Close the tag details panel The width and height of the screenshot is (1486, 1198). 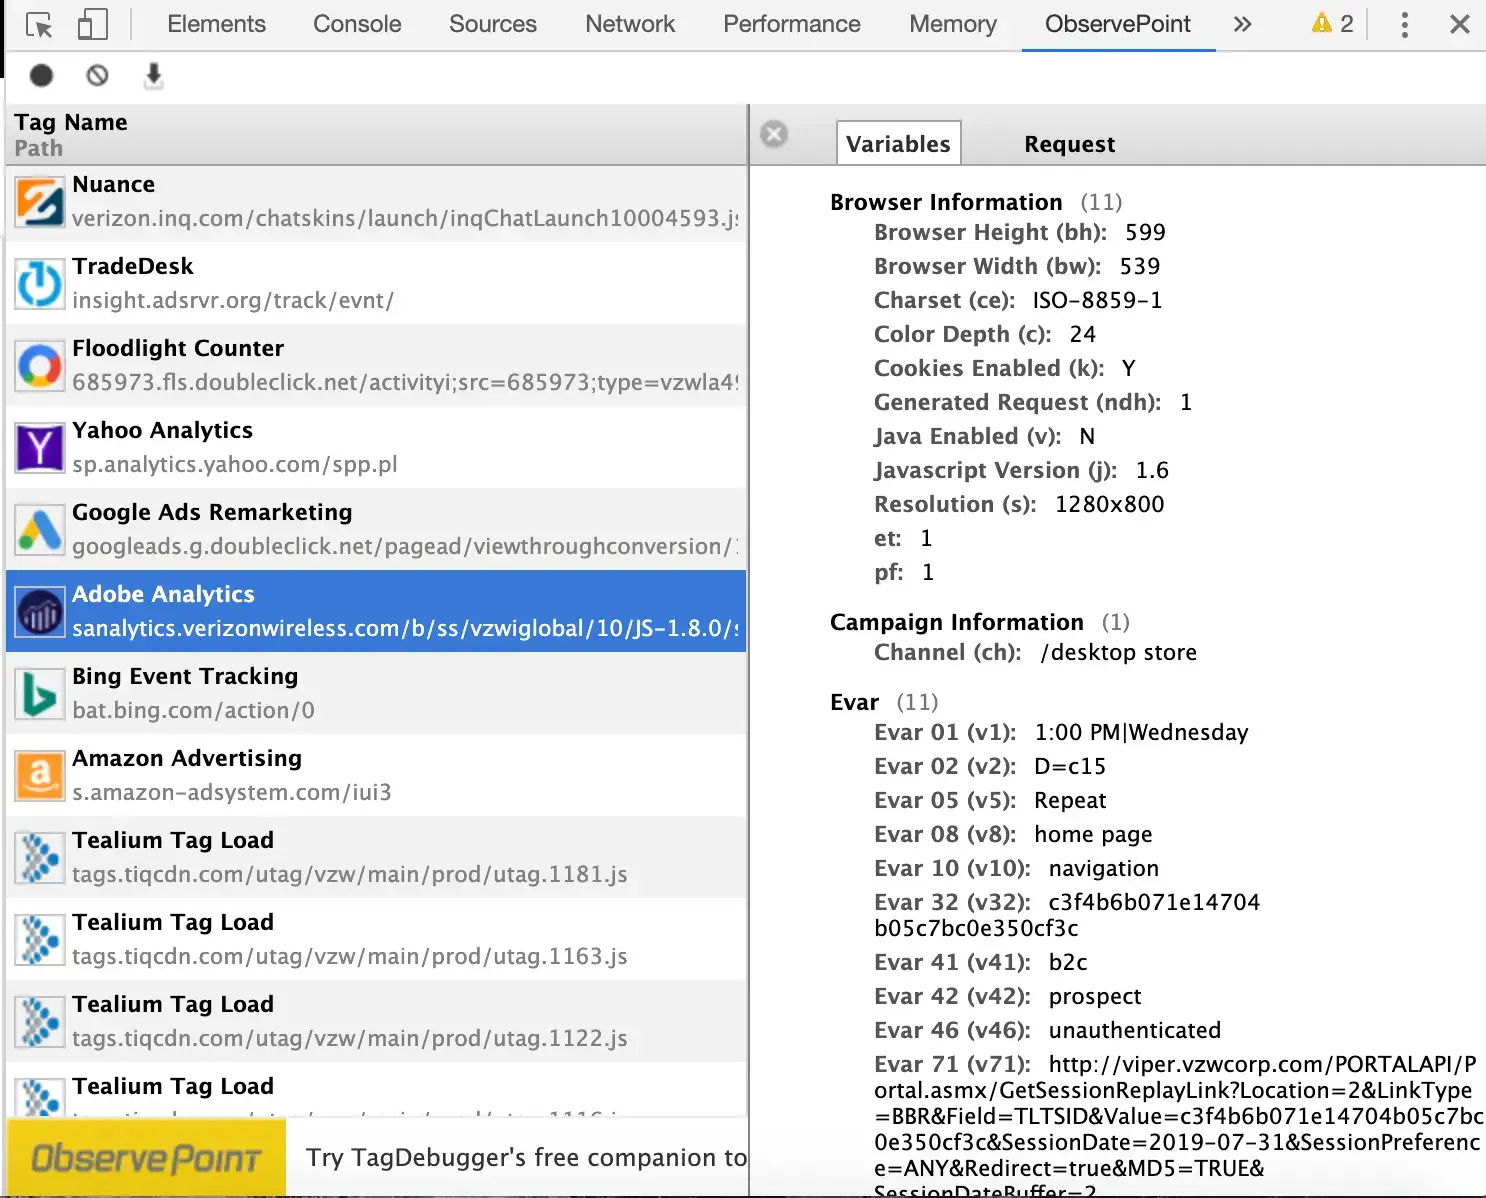click(x=774, y=134)
